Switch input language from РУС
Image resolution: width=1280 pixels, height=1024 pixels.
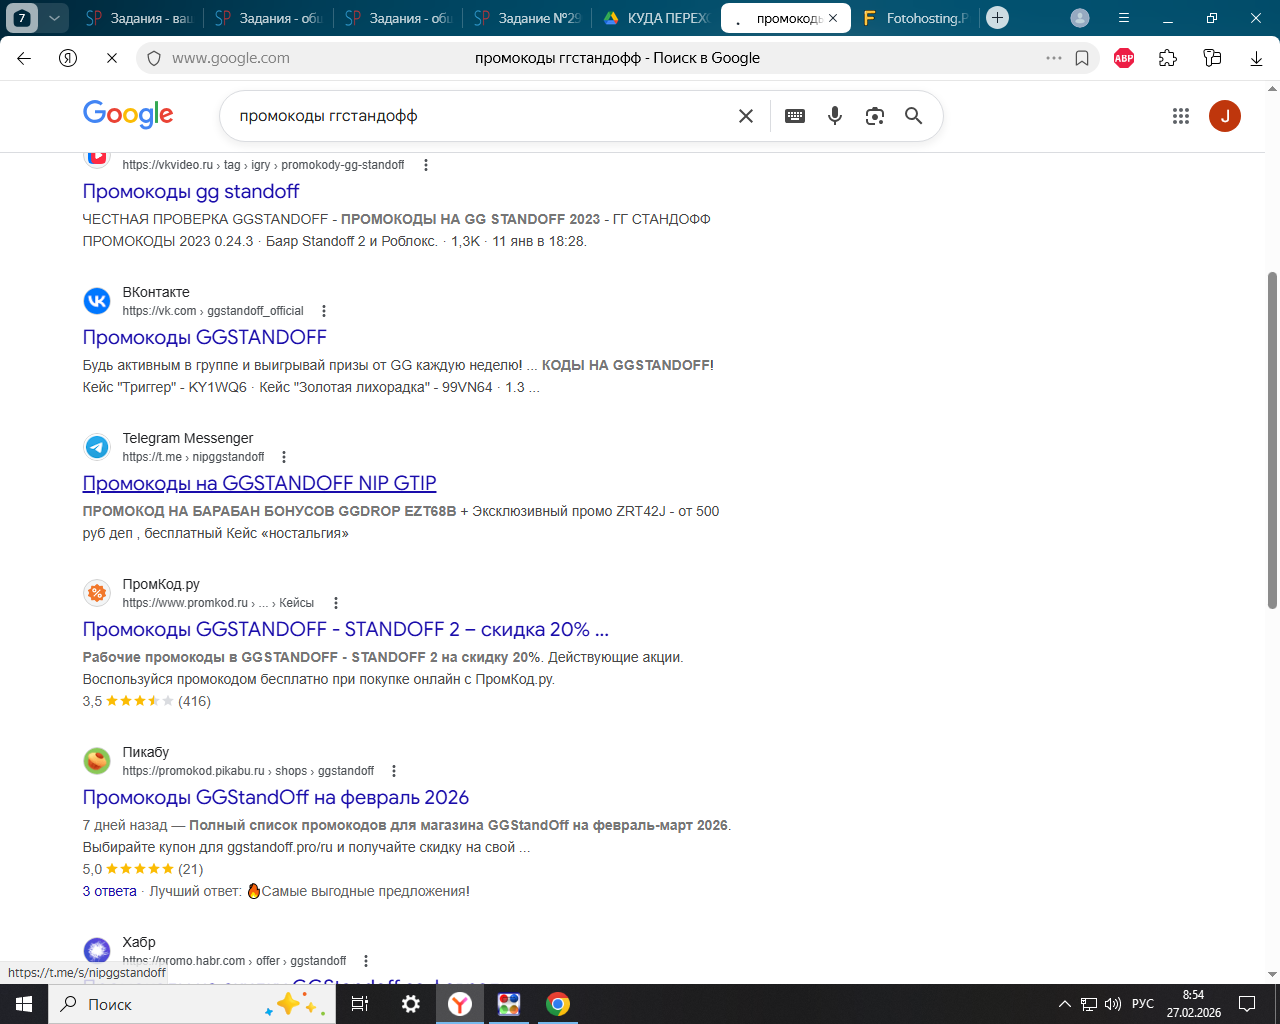pos(1143,1004)
